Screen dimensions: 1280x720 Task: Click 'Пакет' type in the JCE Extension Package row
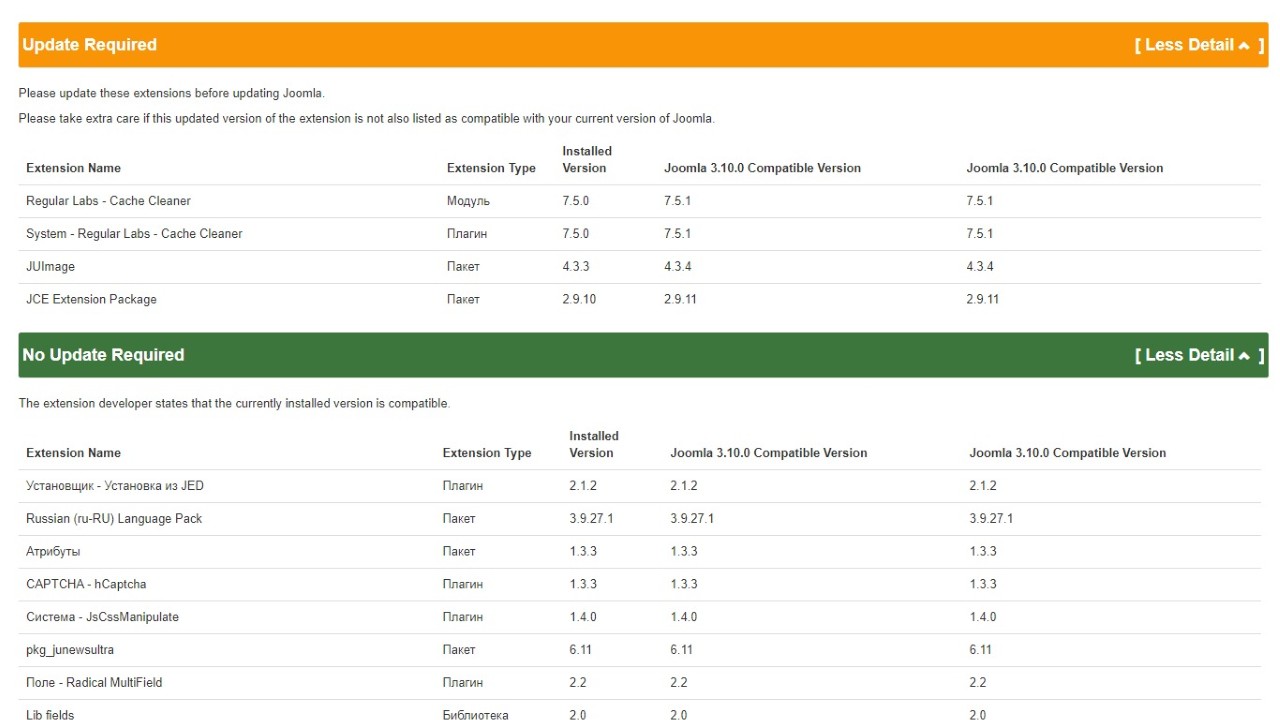click(x=463, y=299)
